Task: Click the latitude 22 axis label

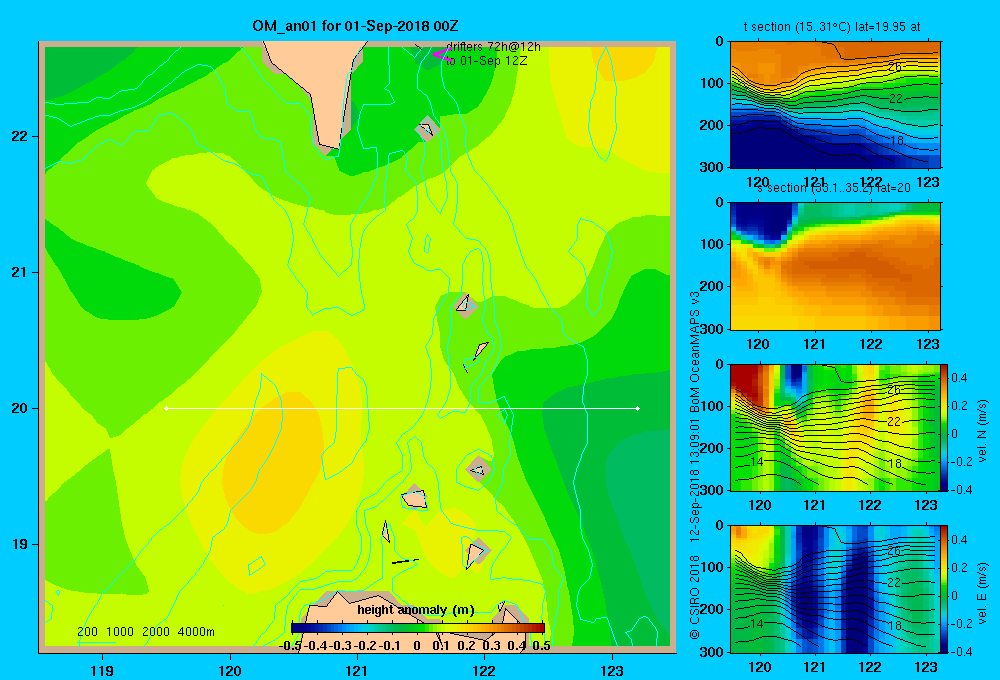Action: (20, 136)
